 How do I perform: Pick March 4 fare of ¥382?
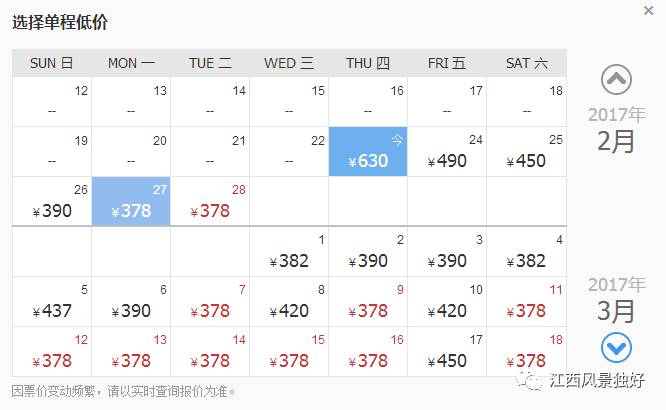point(526,252)
